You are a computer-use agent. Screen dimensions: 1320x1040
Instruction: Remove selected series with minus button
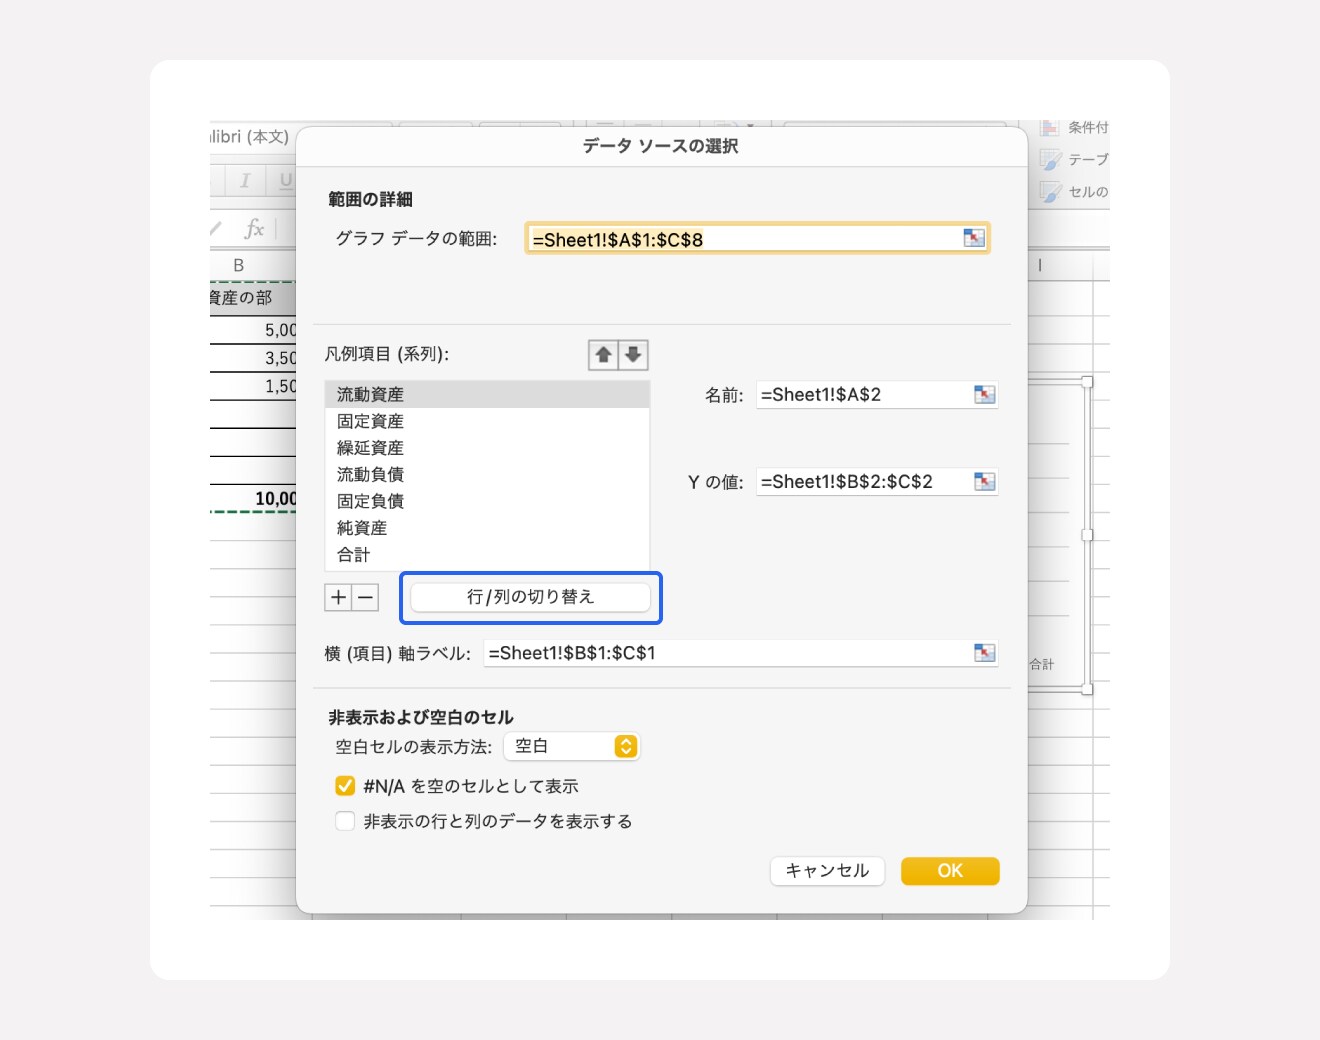click(x=365, y=598)
